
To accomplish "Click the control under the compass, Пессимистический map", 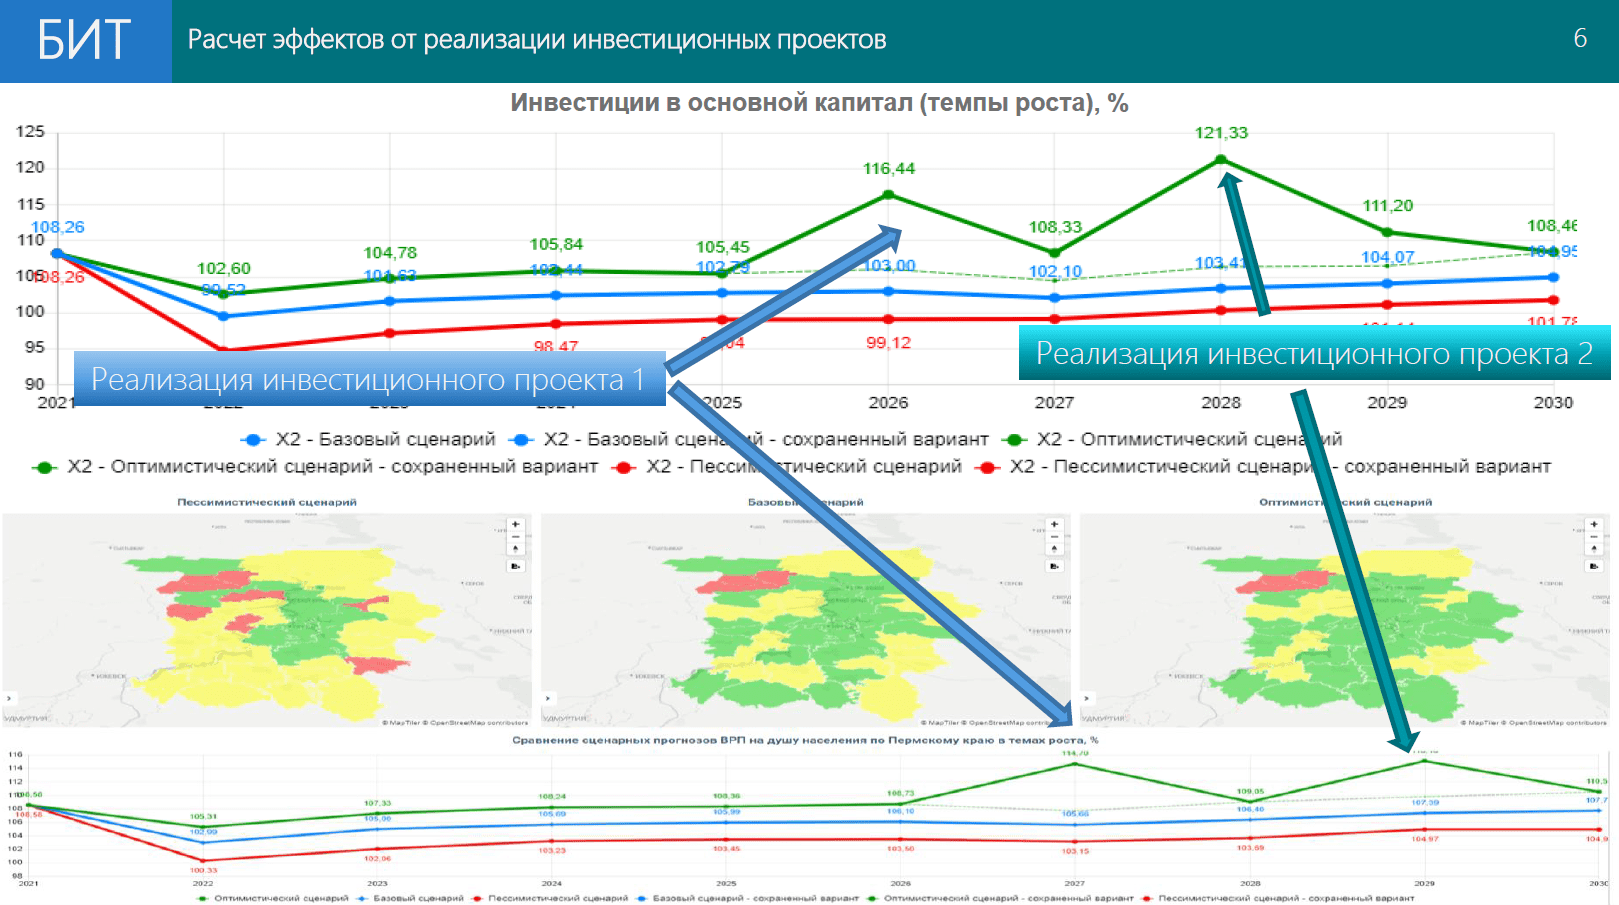I will click(x=516, y=566).
